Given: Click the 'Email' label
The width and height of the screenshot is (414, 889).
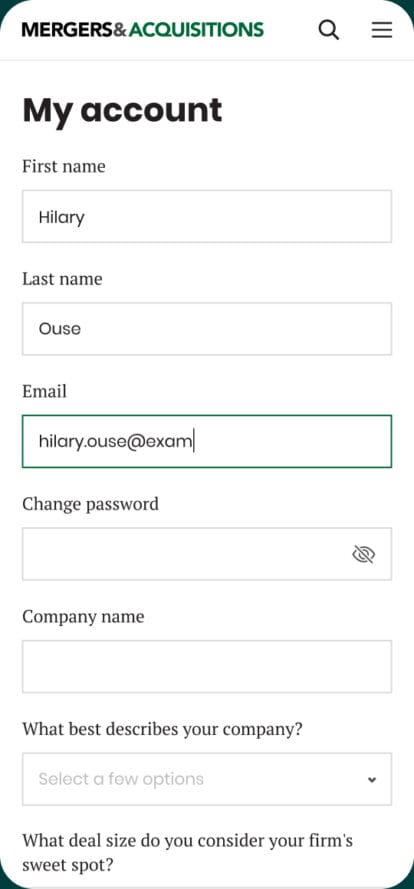Looking at the screenshot, I should click(x=44, y=391).
